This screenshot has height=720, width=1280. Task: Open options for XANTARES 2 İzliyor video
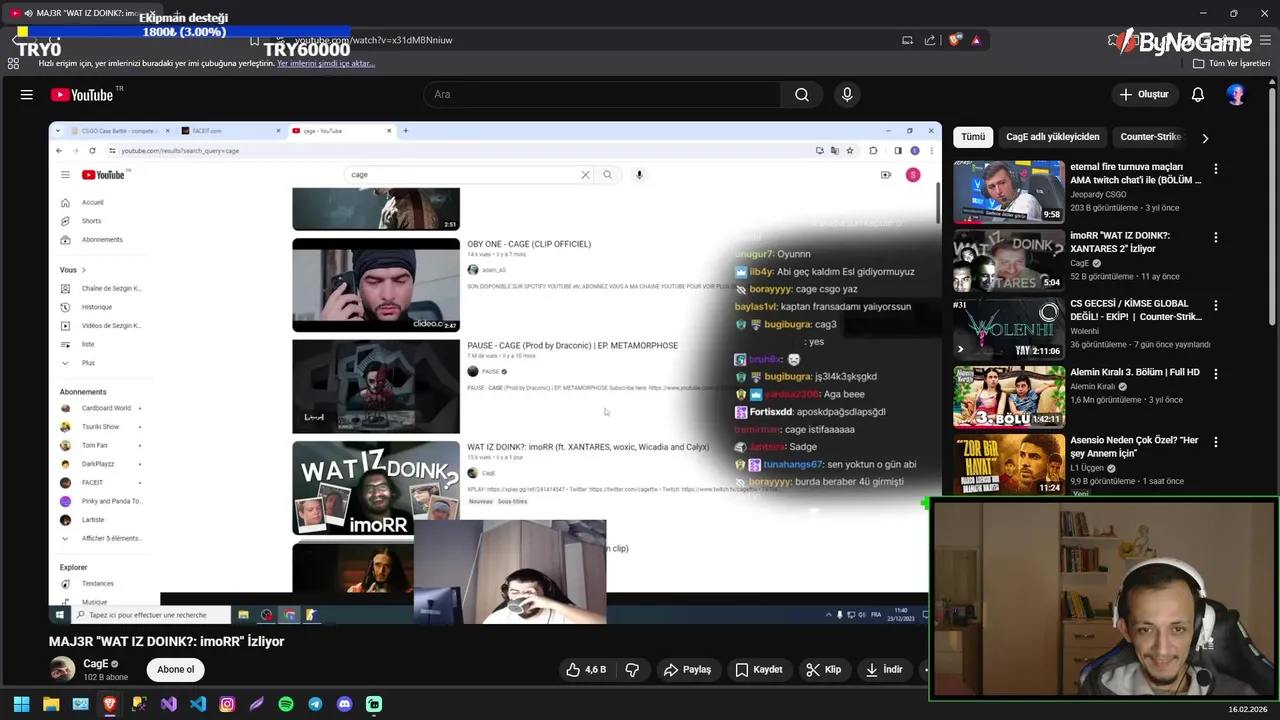pos(1216,238)
